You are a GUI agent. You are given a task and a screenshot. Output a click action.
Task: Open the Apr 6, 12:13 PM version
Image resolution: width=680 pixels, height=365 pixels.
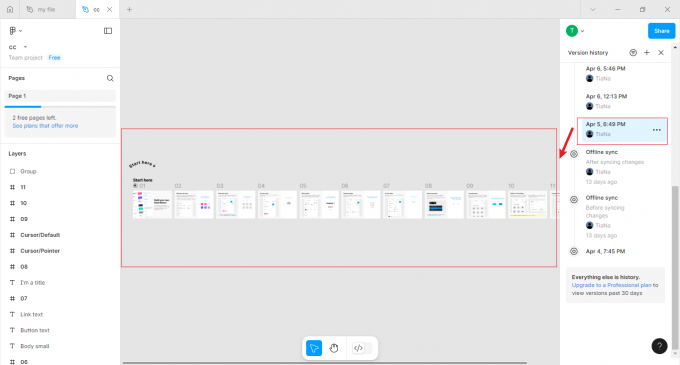tap(623, 101)
